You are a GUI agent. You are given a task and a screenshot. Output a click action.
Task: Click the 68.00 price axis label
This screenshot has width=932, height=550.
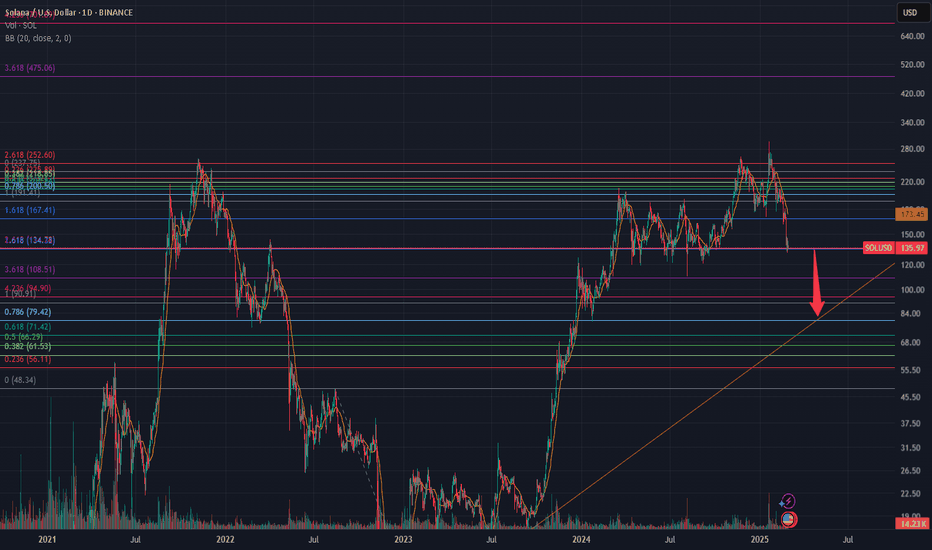pyautogui.click(x=912, y=342)
